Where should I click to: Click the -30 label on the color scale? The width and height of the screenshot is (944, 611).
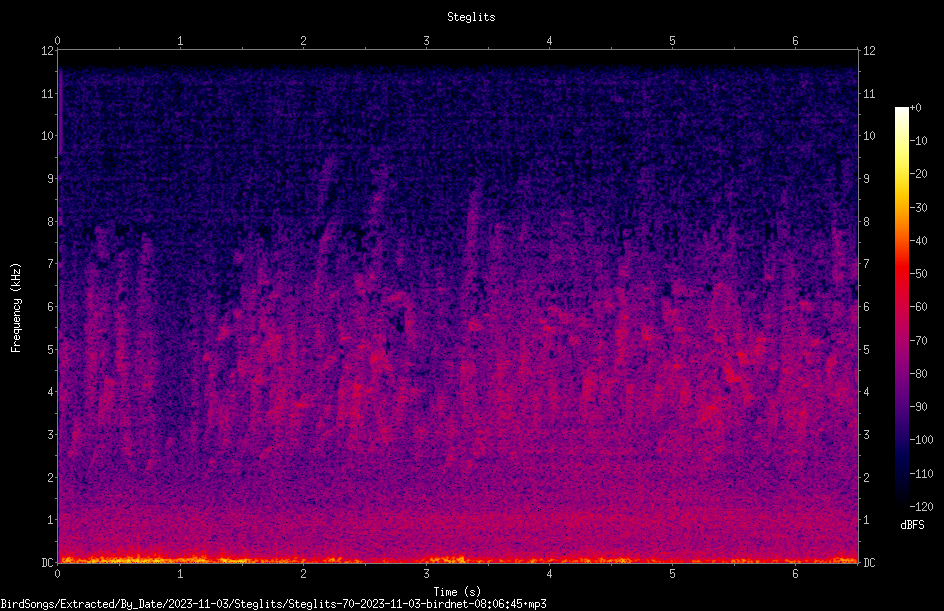918,207
